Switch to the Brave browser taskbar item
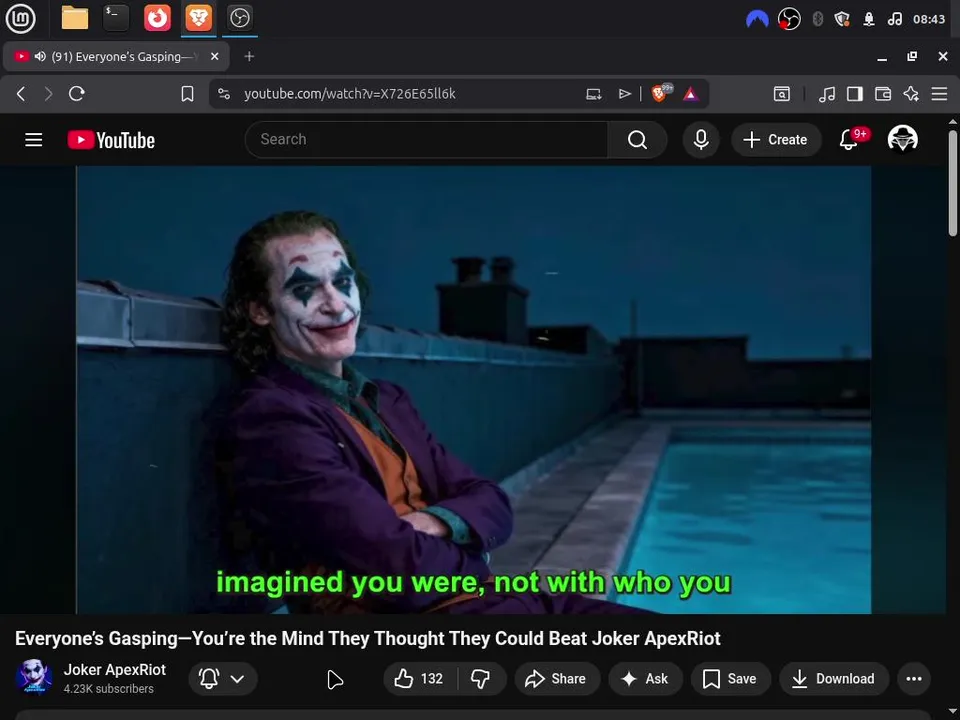The width and height of the screenshot is (960, 720). [198, 18]
